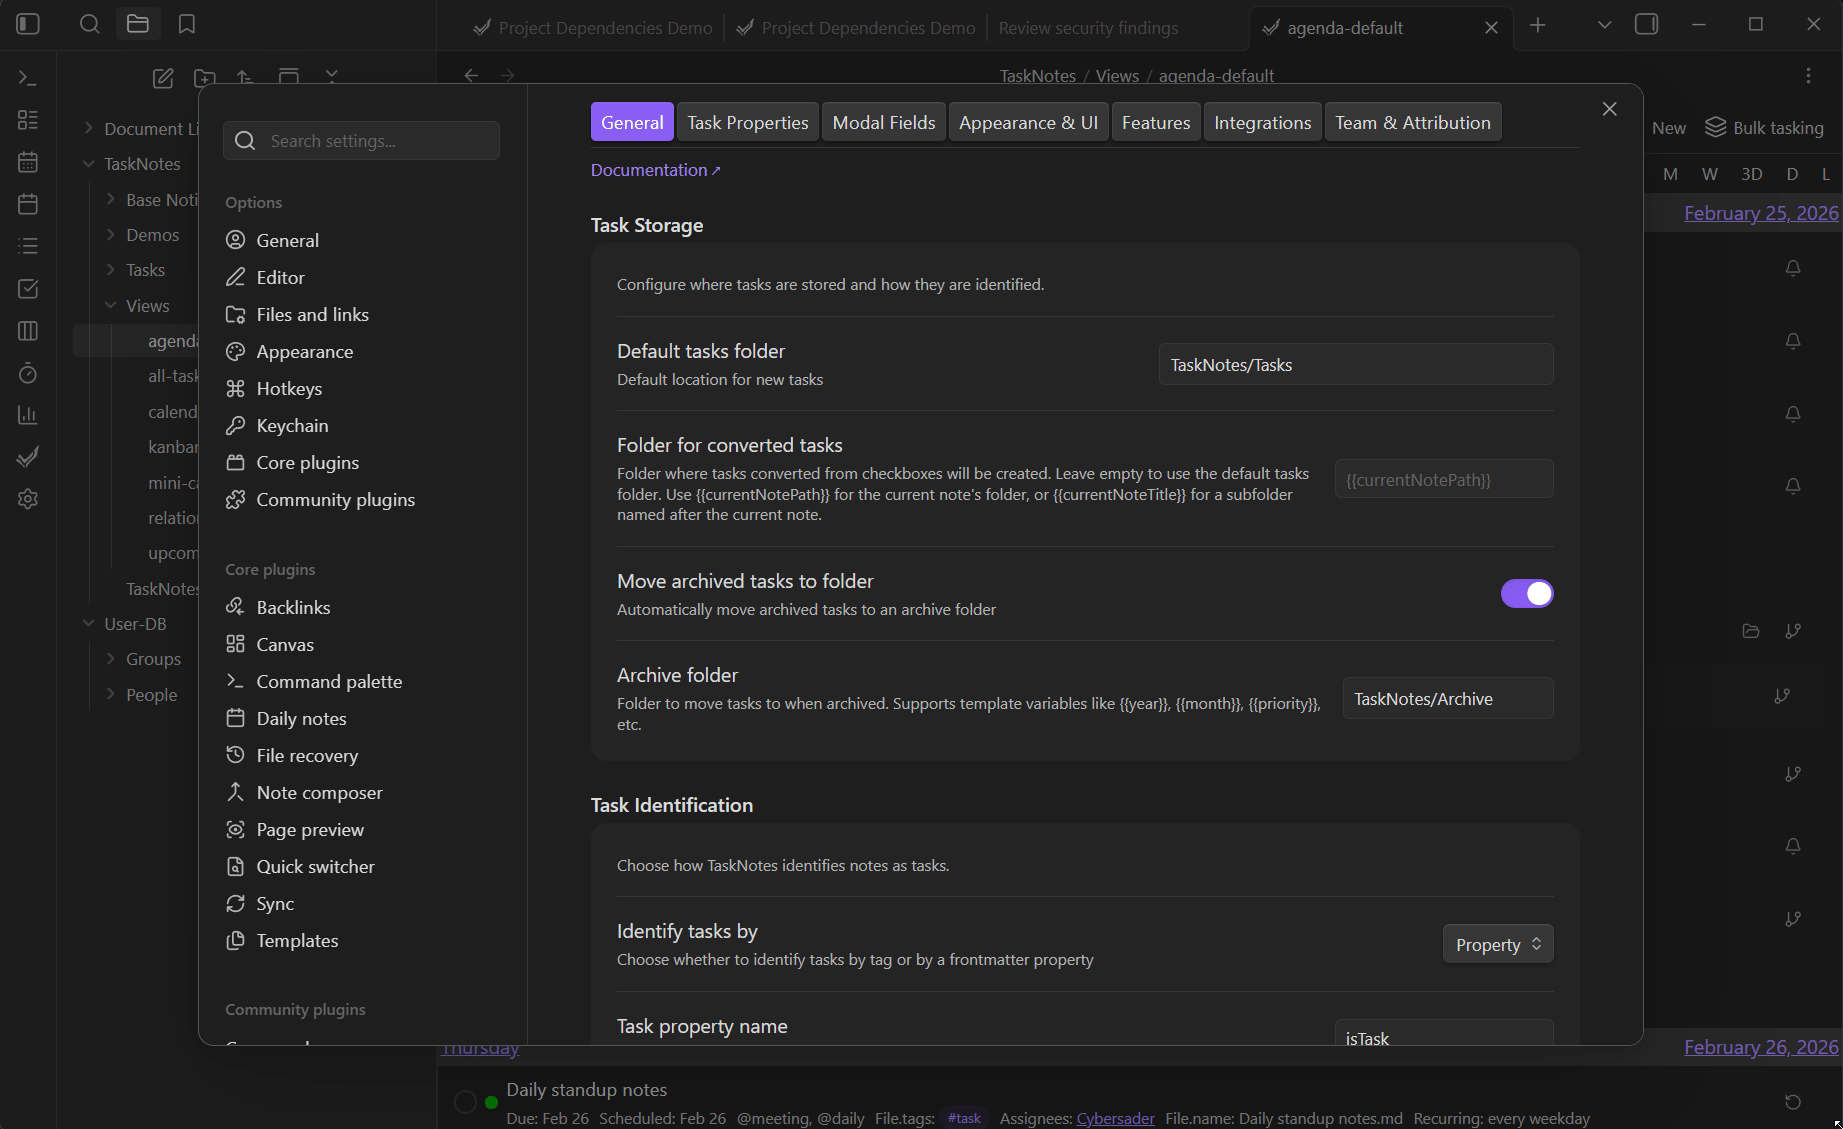The width and height of the screenshot is (1843, 1129).
Task: Open the terminal icon at the sidebar top
Action: [28, 77]
